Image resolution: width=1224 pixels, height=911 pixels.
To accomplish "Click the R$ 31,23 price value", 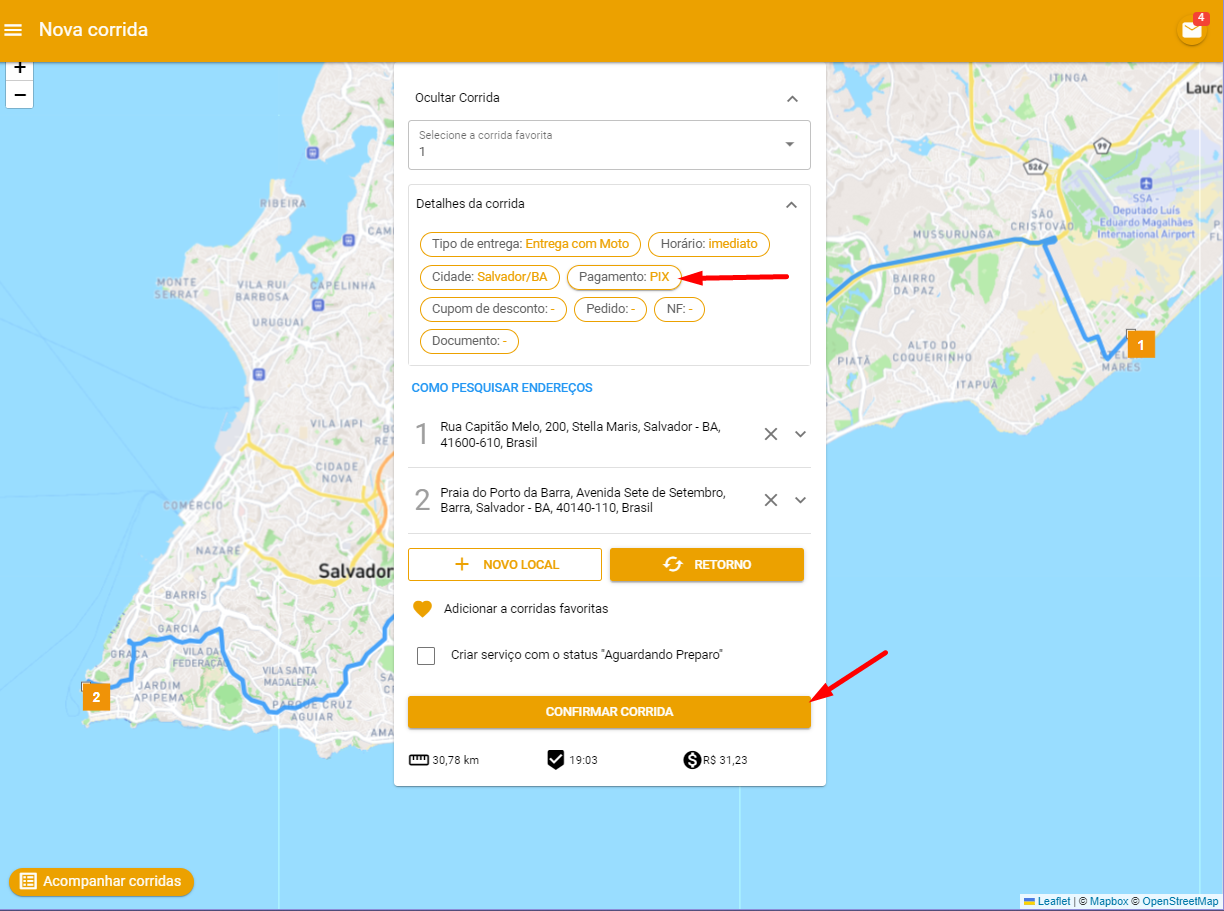I will tap(725, 760).
